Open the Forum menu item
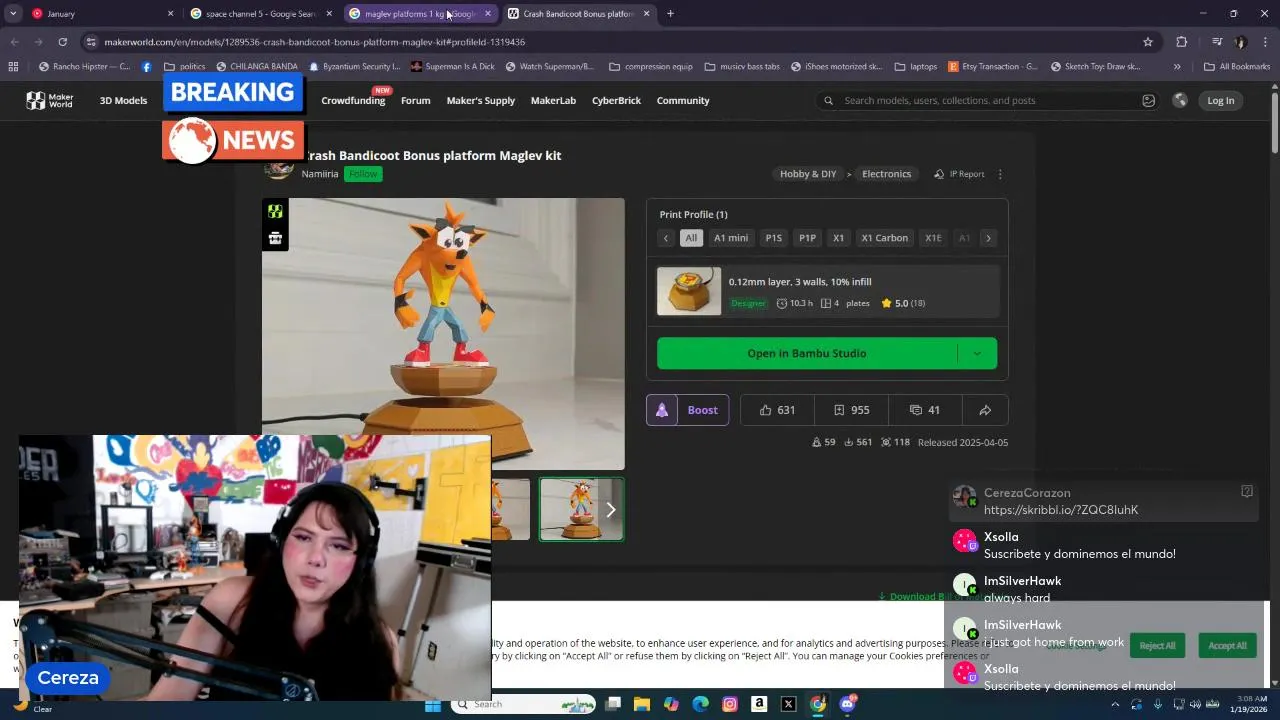Screen dimensions: 1280x720 pos(415,101)
